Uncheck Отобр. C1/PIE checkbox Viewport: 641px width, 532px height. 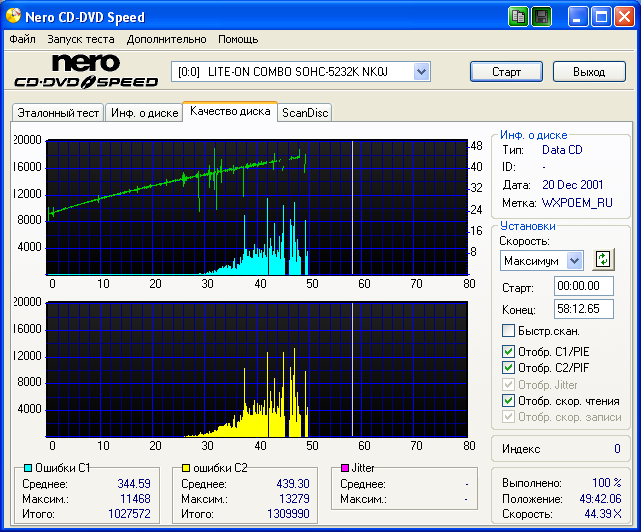point(508,351)
